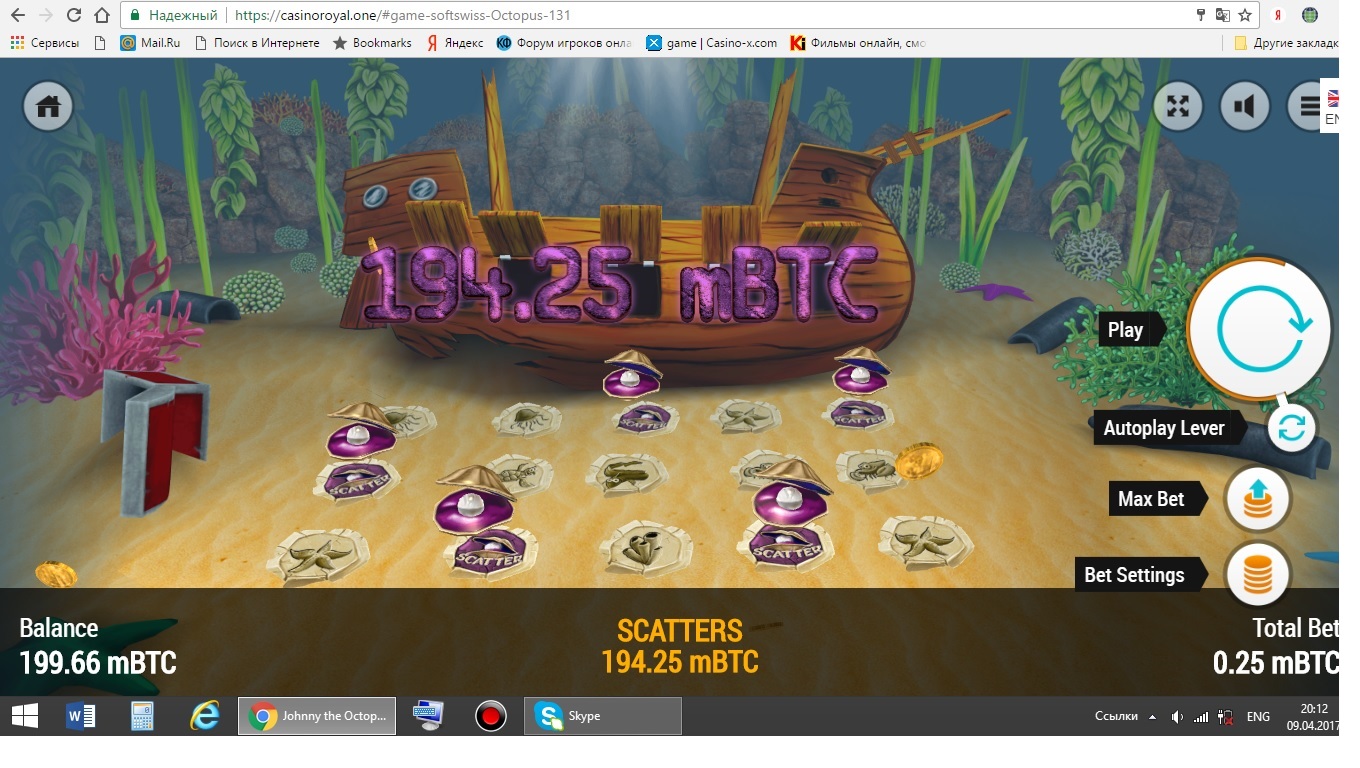
Task: Change the ENG input language
Action: coord(1258,716)
